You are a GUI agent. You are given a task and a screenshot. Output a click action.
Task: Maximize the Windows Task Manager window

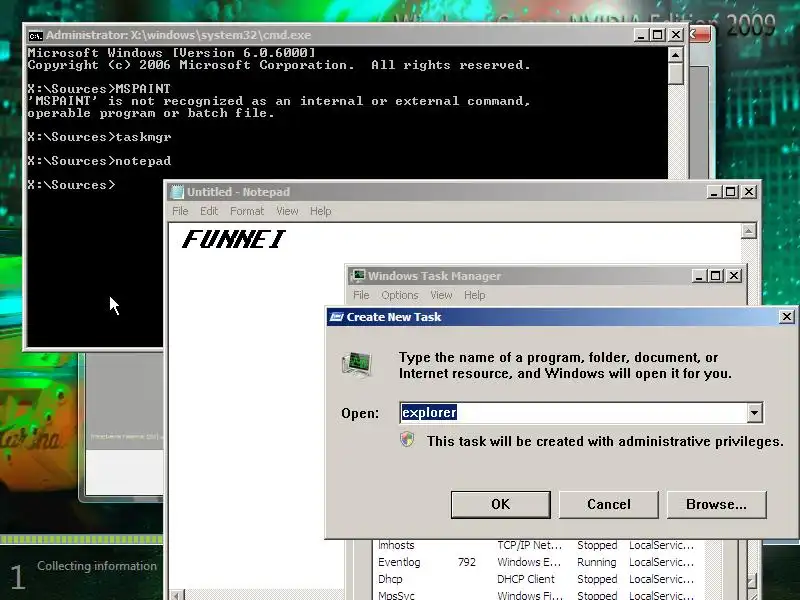point(716,276)
